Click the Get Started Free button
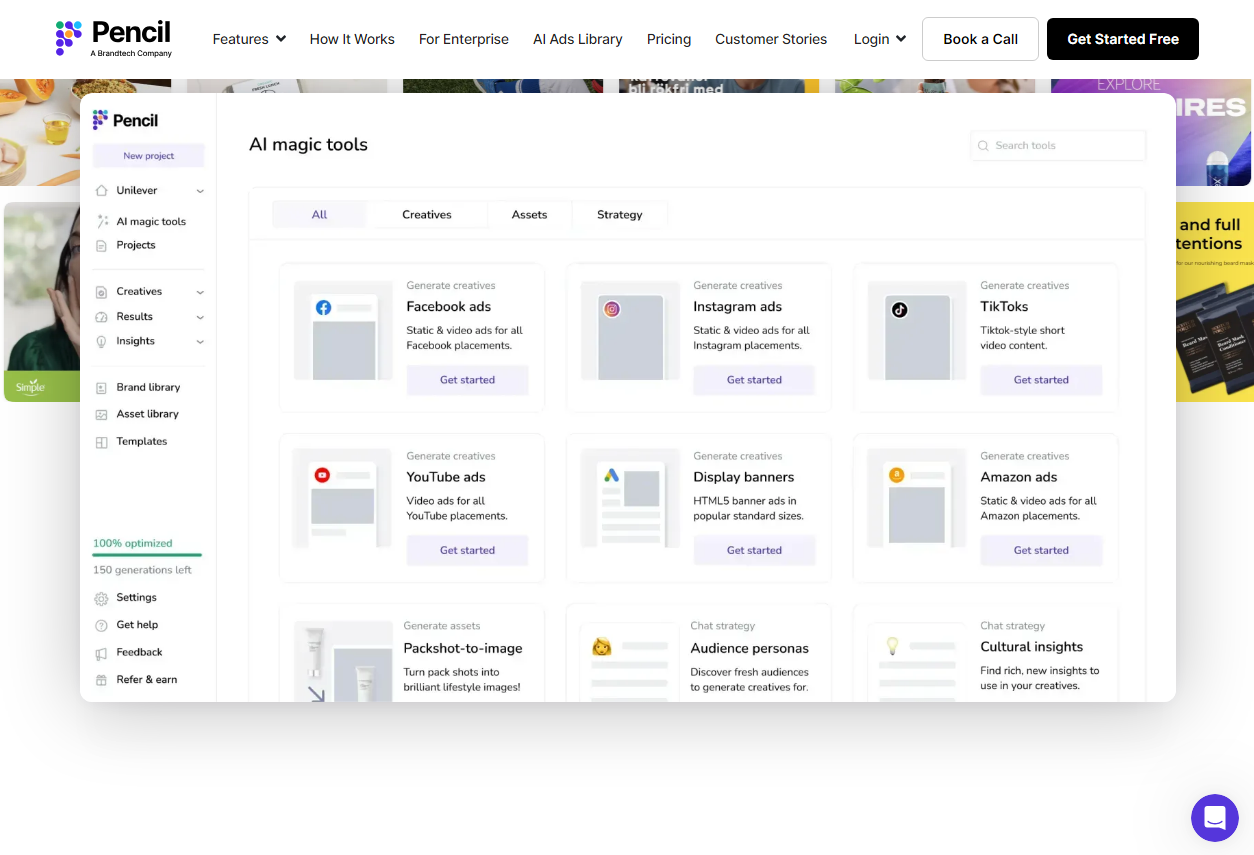Screen dimensions: 1254x855 [1123, 39]
